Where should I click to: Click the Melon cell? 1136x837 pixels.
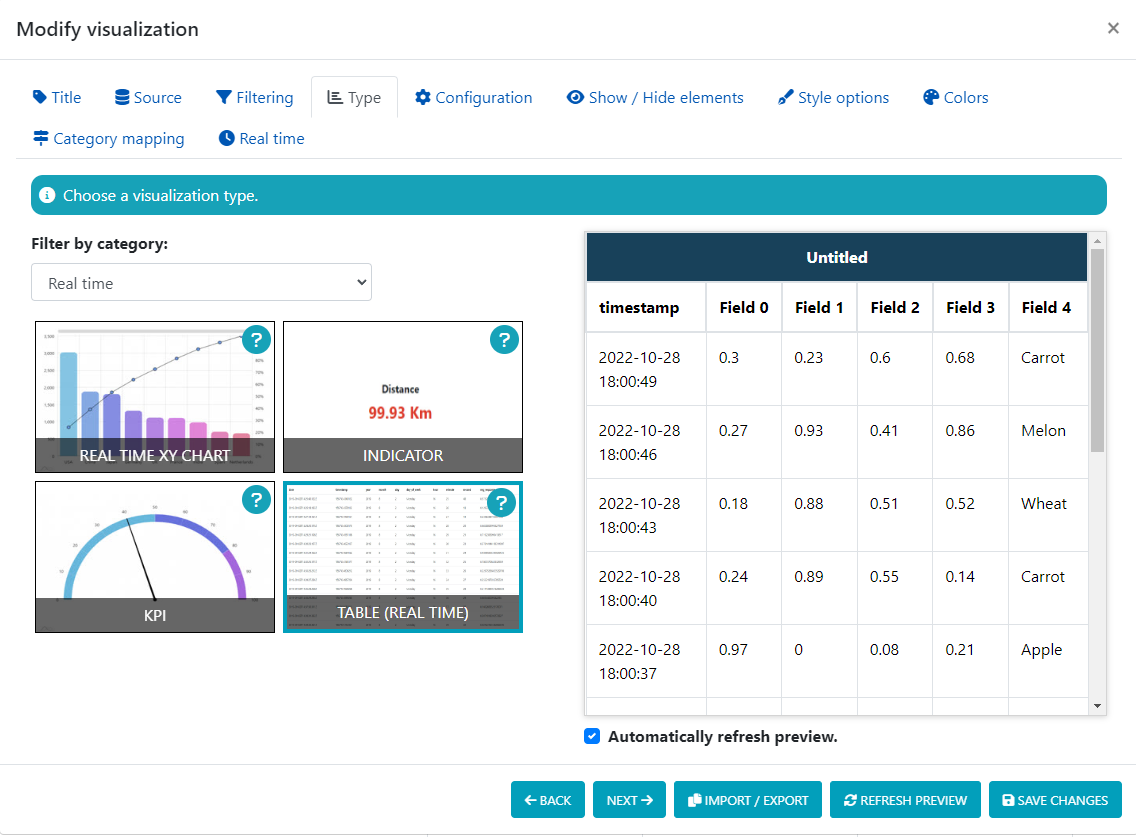[1048, 442]
